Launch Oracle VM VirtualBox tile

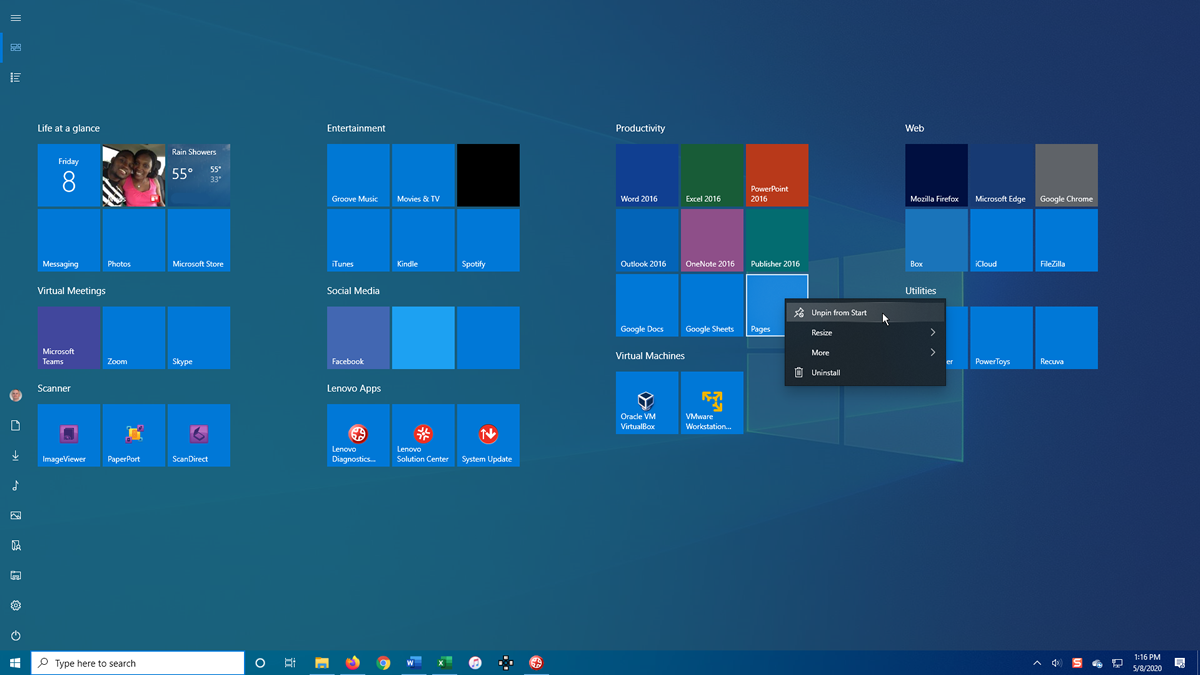(647, 403)
